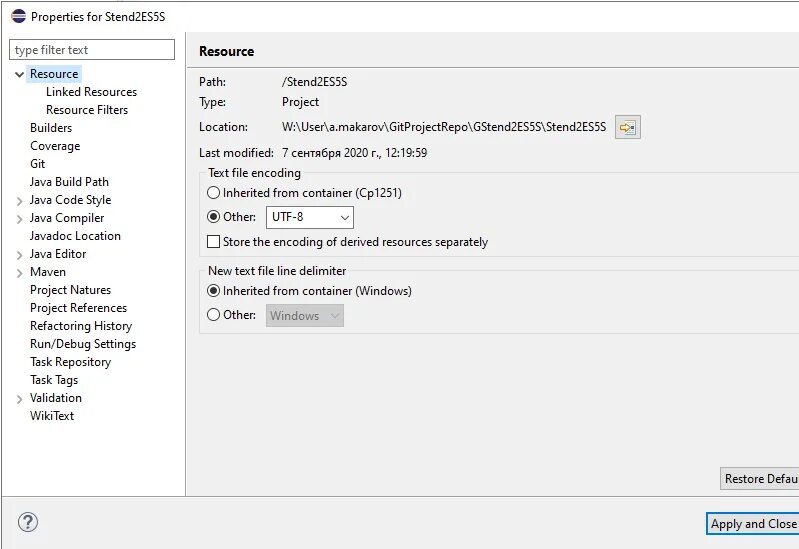Click the Eclipse icon in title bar
This screenshot has width=799, height=549.
(x=18, y=16)
